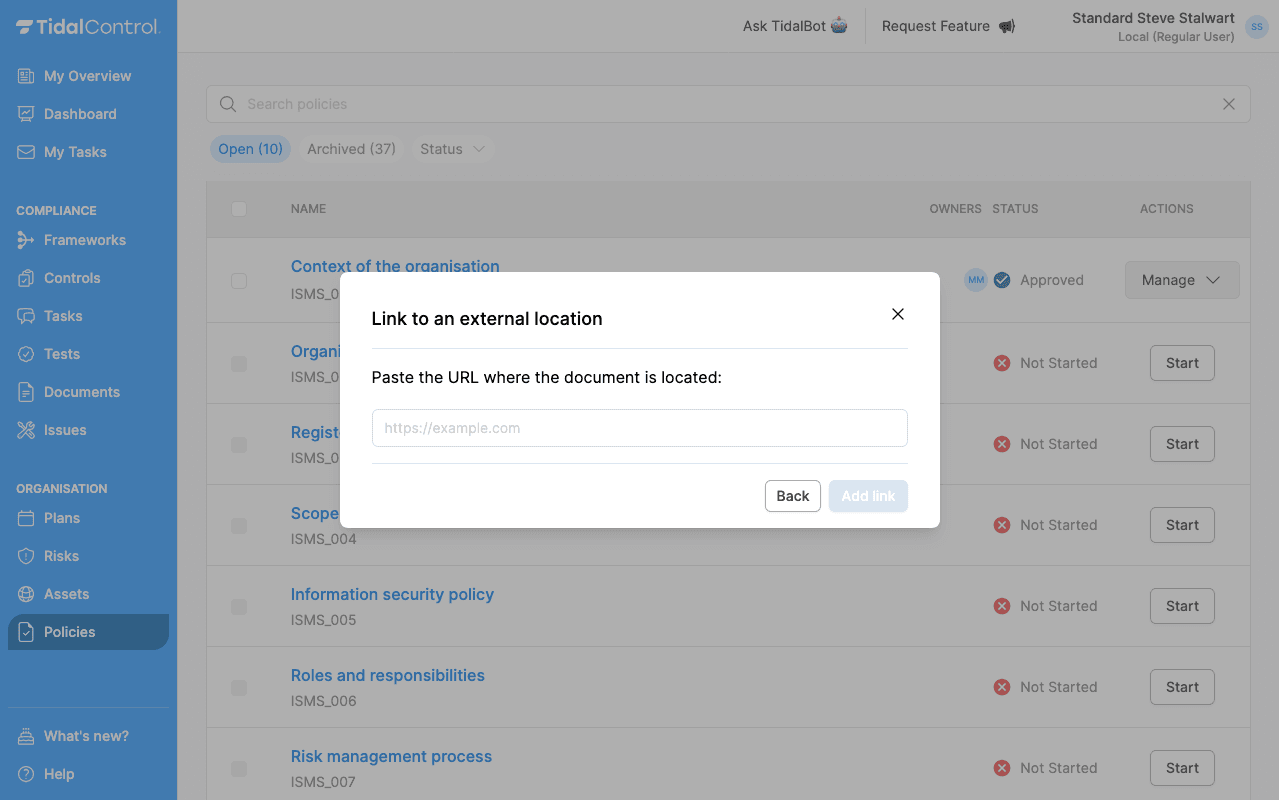This screenshot has width=1279, height=800.
Task: Open the Frameworks section icon in sidebar
Action: click(x=23, y=240)
